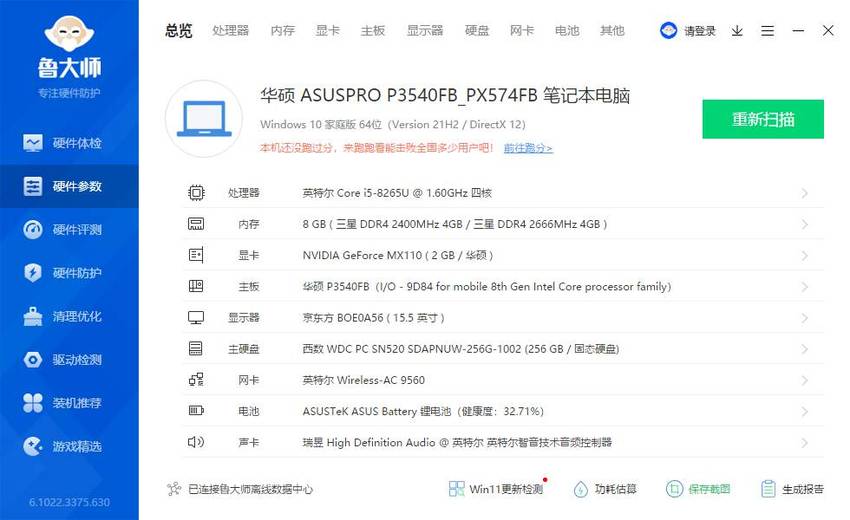Minimize the 鲁大师 window
The width and height of the screenshot is (850, 520).
tap(798, 31)
